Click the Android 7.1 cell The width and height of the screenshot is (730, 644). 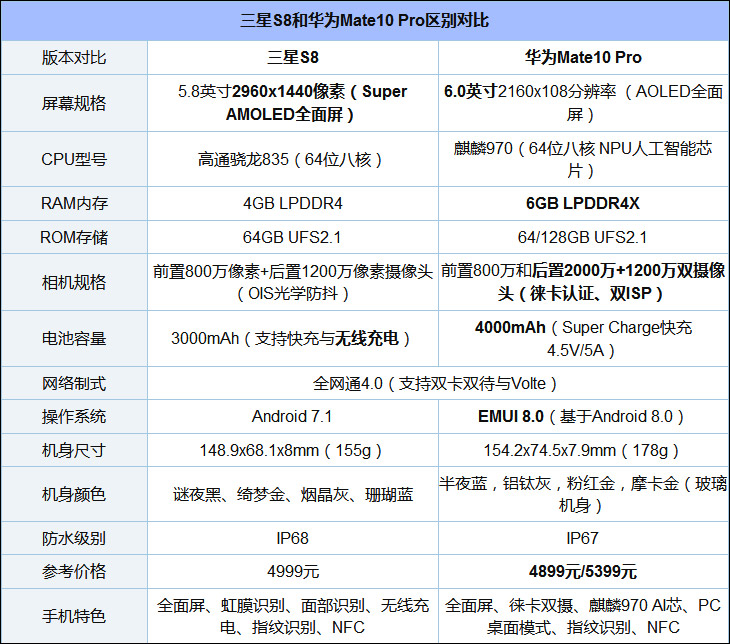pos(293,416)
